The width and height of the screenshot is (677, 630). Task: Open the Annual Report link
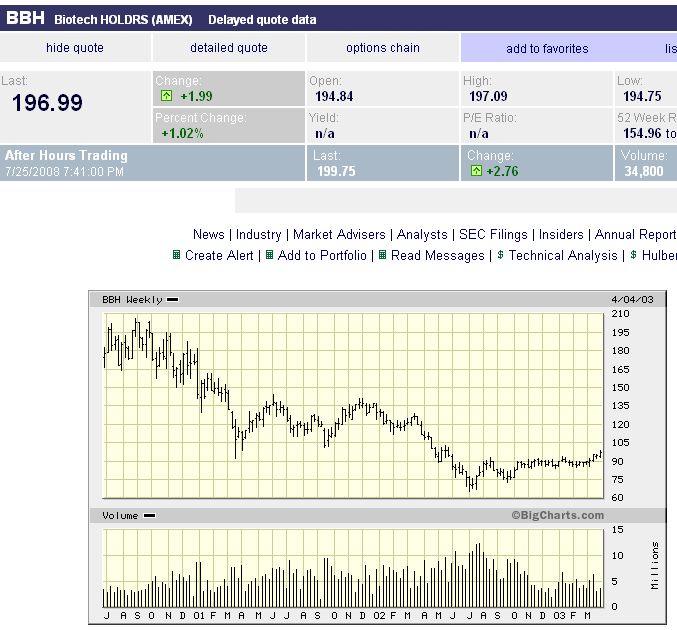[635, 235]
